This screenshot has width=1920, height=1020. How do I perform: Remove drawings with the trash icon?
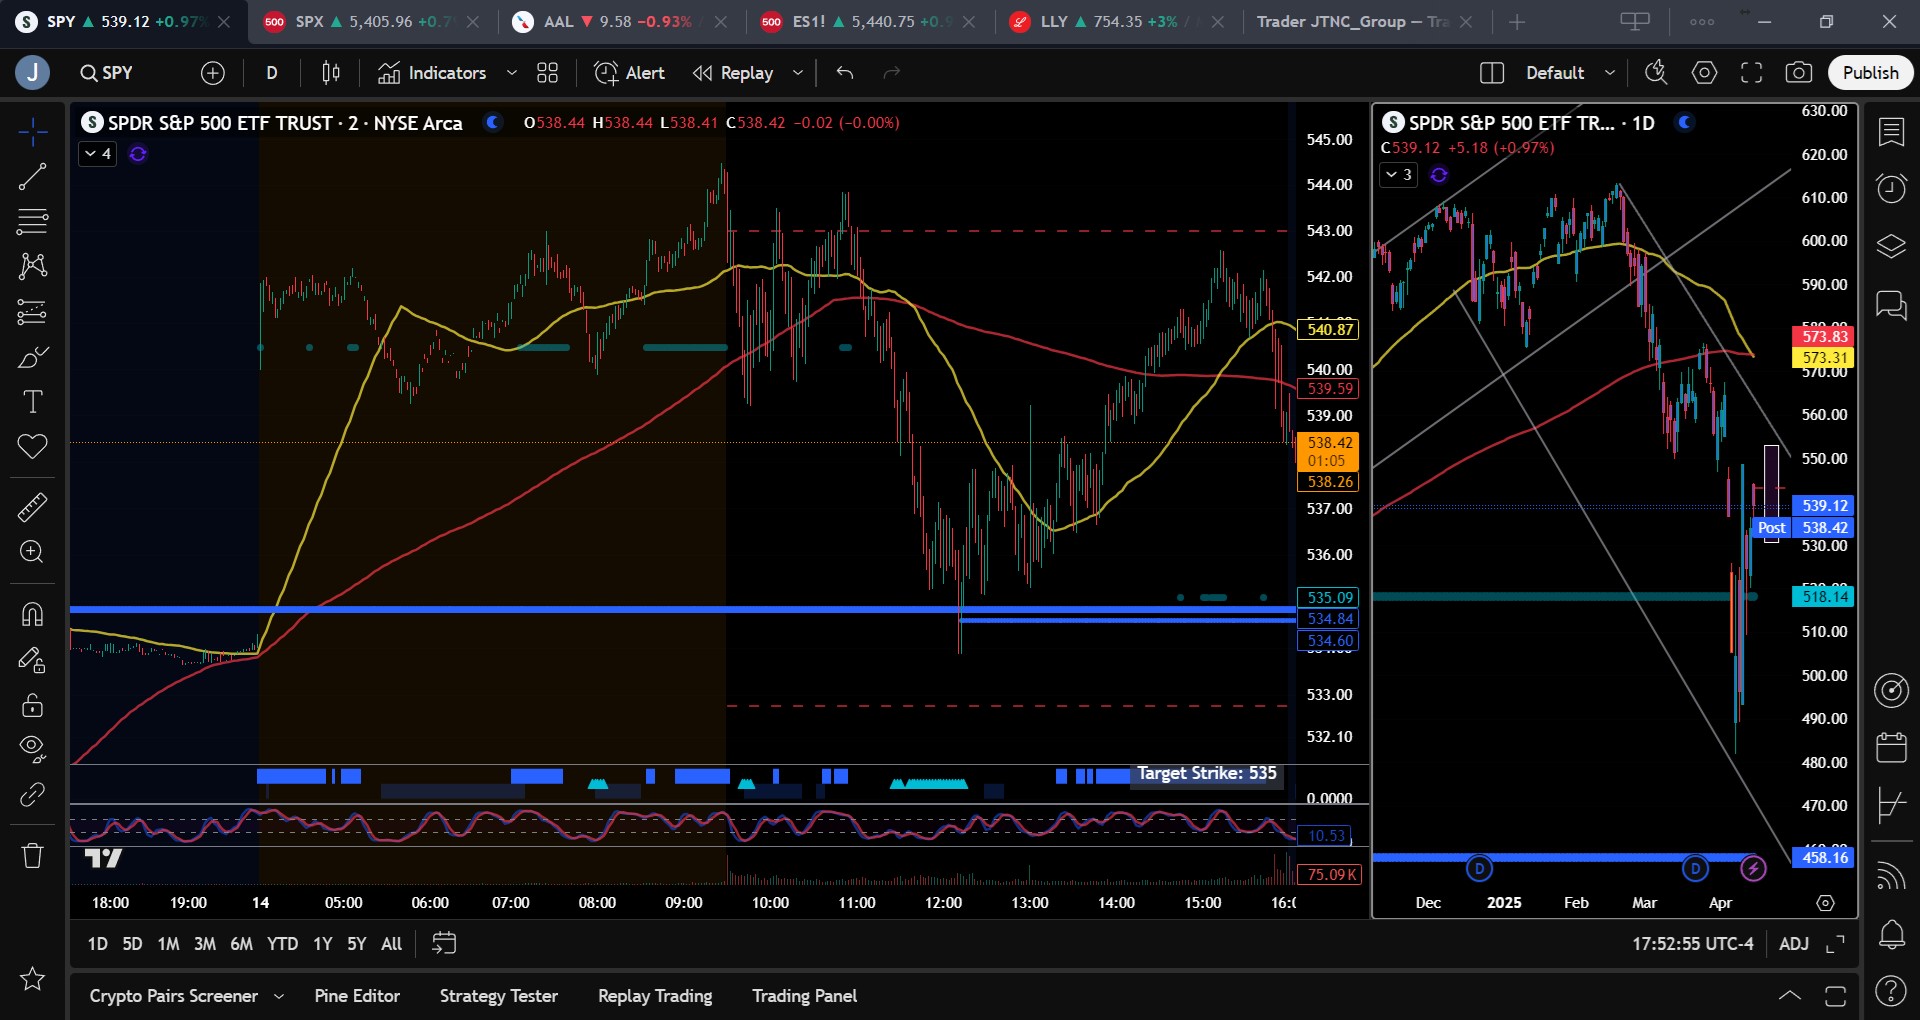point(32,856)
